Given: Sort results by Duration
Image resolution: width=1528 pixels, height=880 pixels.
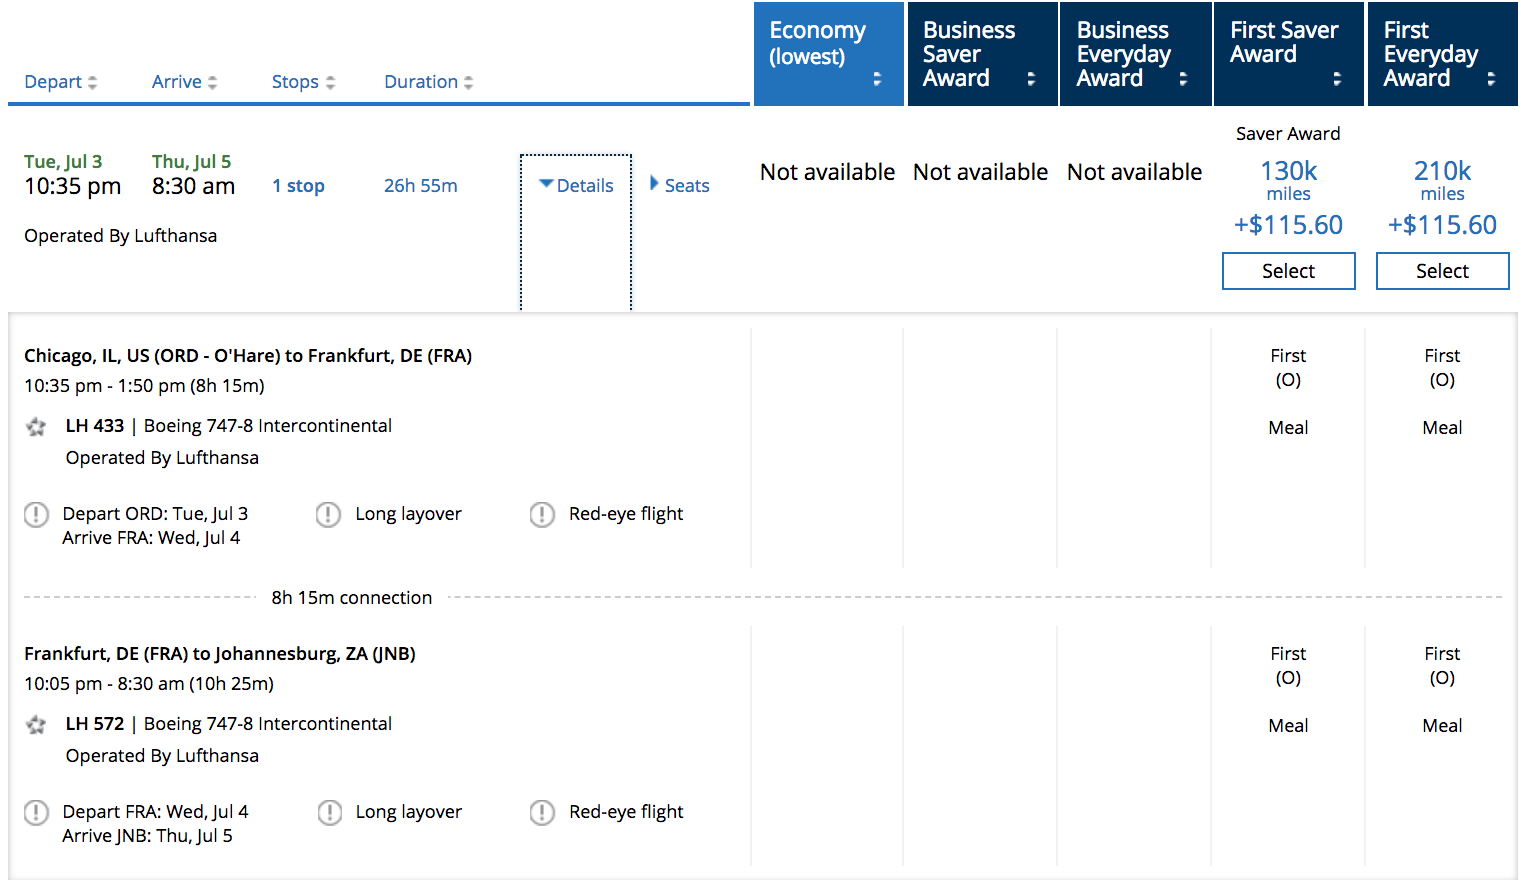Looking at the screenshot, I should tap(428, 82).
